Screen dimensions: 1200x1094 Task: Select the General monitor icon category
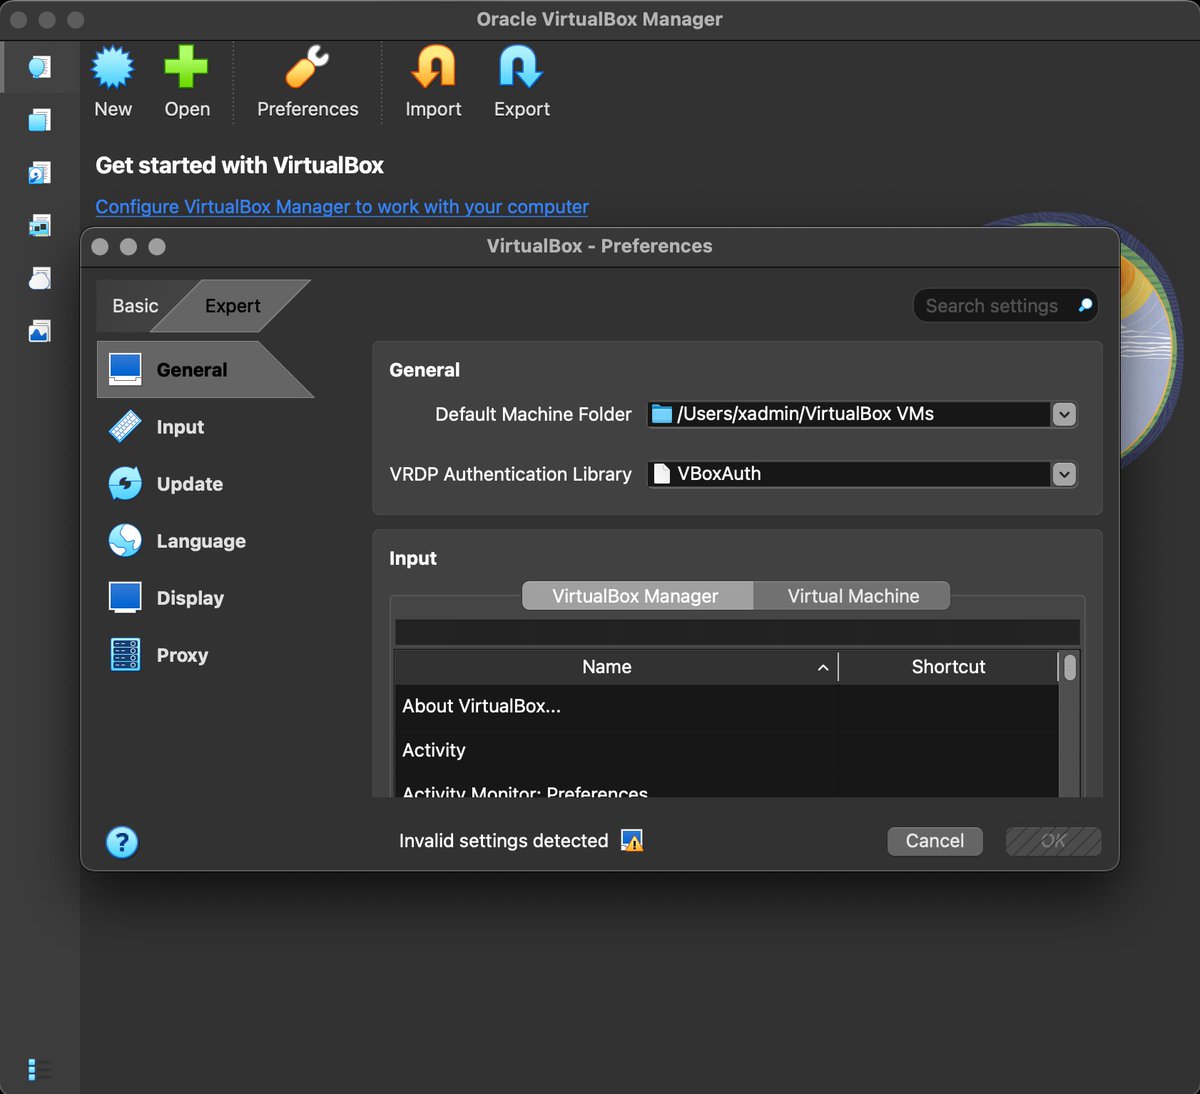(126, 369)
